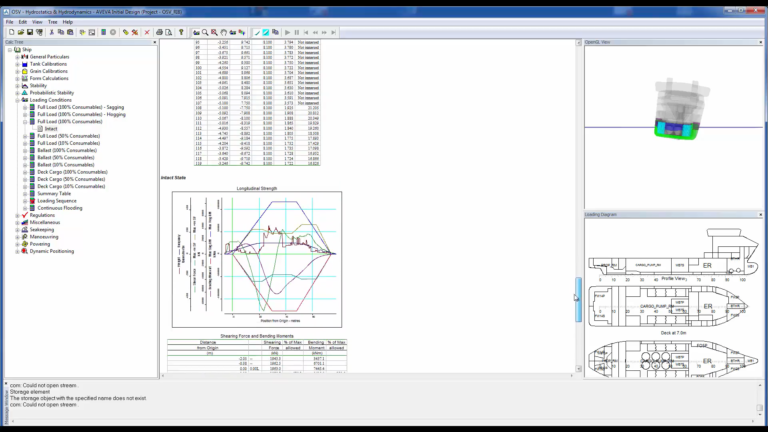The image size is (768, 432).
Task: Click the 3D ship model in OpenGL View
Action: click(x=681, y=109)
